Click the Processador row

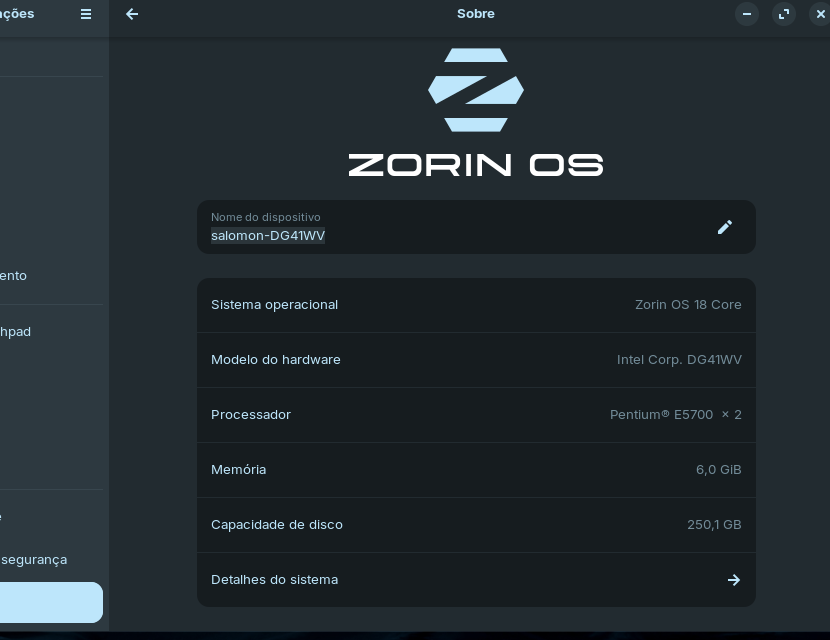point(476,415)
